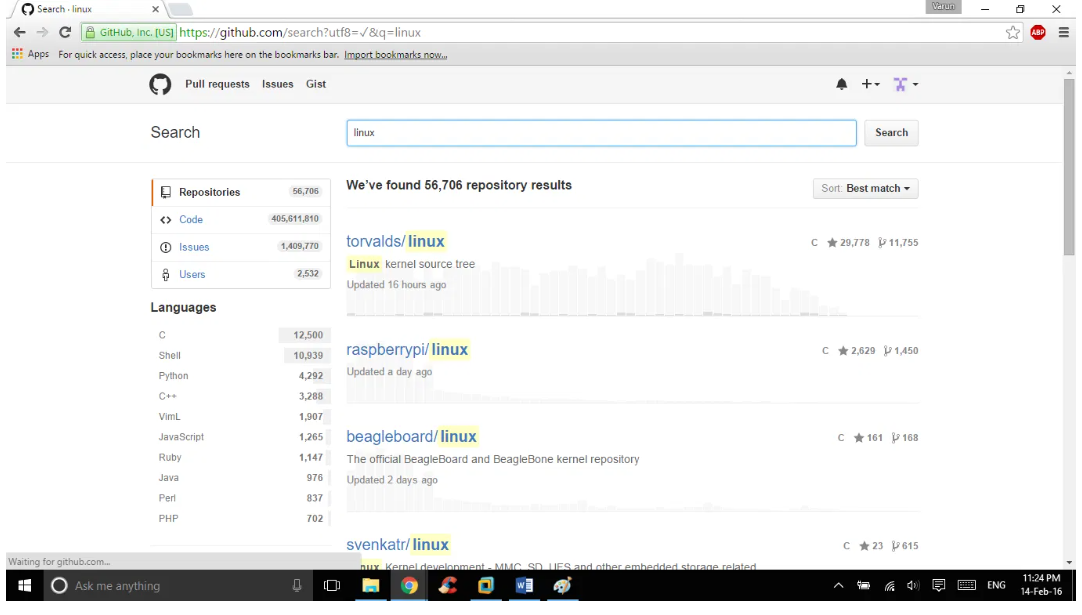Click the Windows Start button
This screenshot has height=615, width=1082.
[x=24, y=586]
